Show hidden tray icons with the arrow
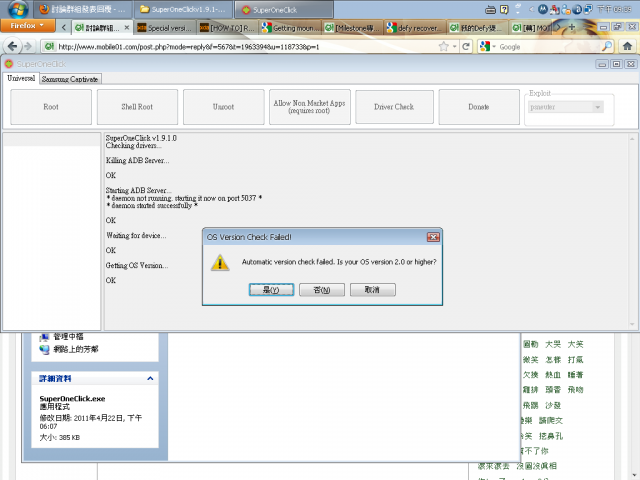The height and width of the screenshot is (480, 640). point(531,9)
